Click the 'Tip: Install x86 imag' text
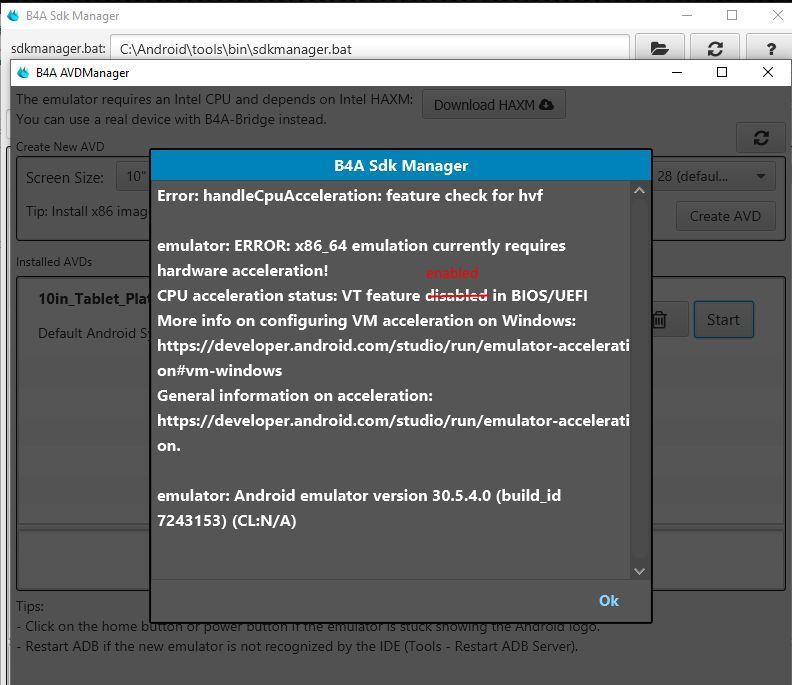Screen dimensions: 800x685 pos(88,211)
